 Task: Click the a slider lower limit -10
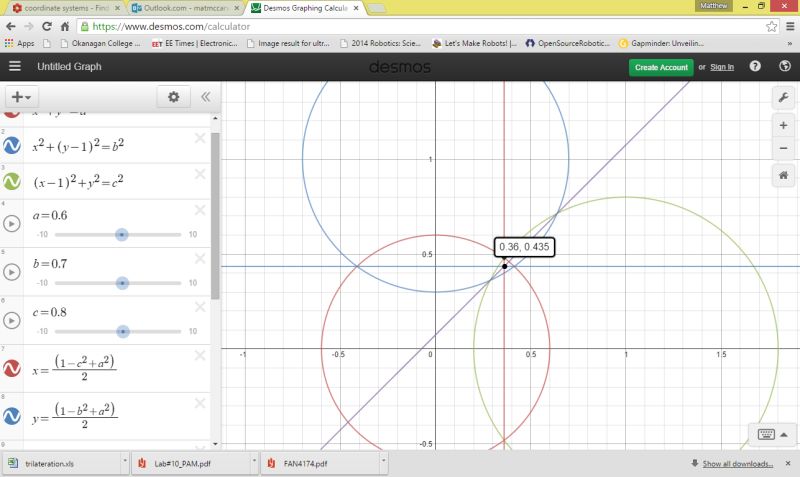coord(42,235)
